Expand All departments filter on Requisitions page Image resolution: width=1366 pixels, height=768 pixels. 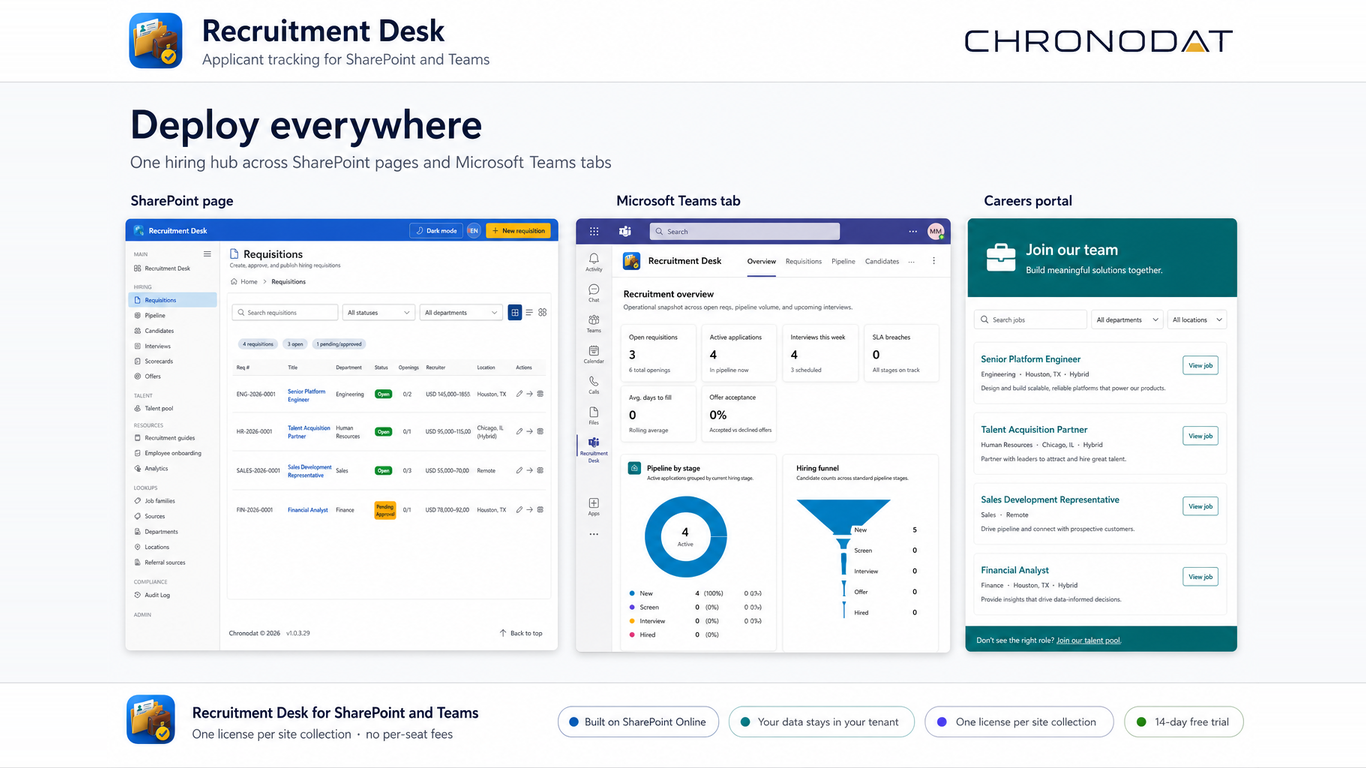click(x=460, y=313)
